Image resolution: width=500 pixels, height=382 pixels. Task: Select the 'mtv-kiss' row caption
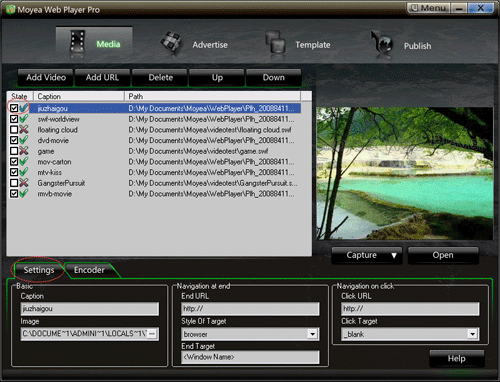click(50, 172)
